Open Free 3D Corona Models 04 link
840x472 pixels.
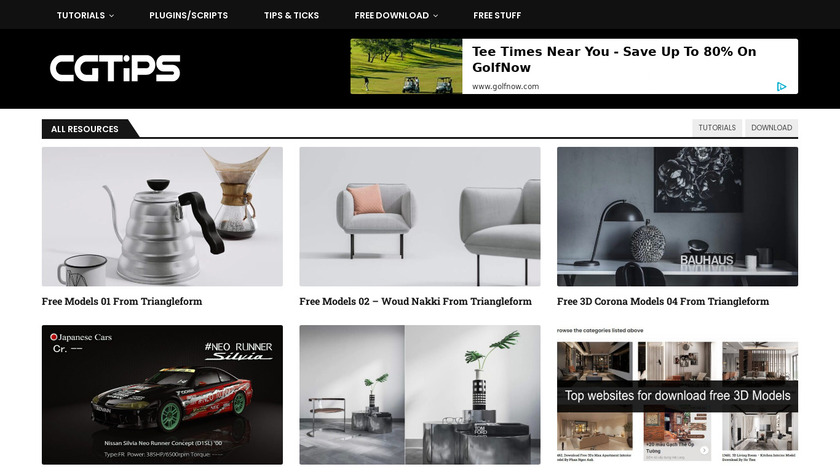click(x=663, y=301)
